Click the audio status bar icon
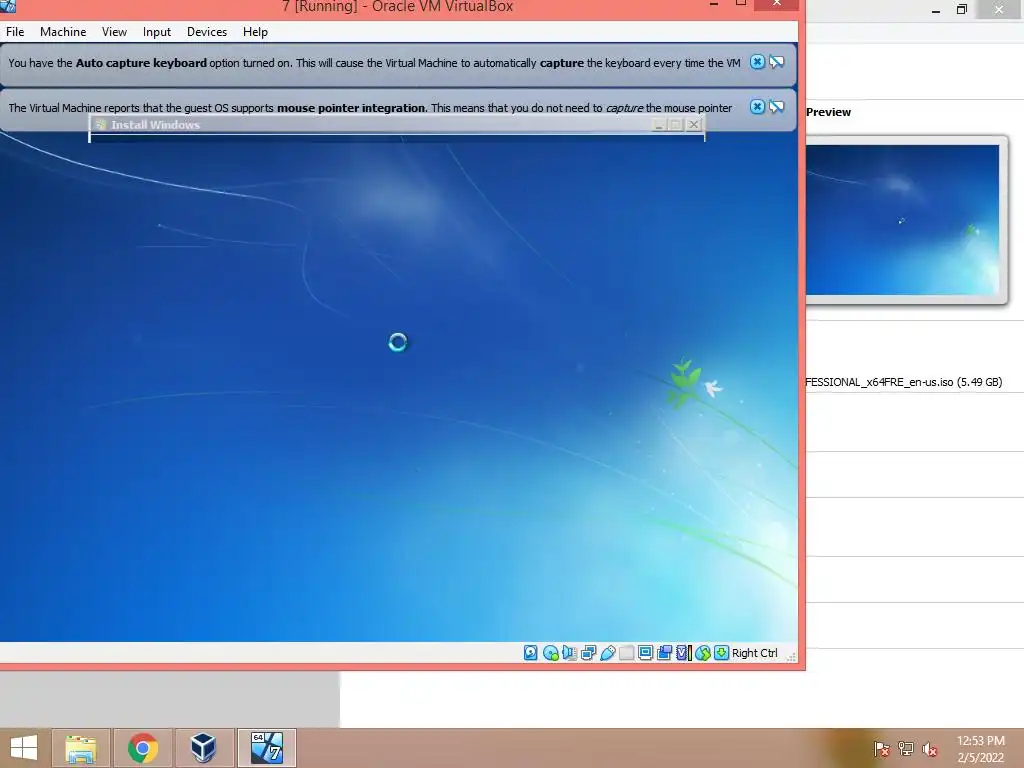Viewport: 1024px width, 768px height. coord(569,653)
